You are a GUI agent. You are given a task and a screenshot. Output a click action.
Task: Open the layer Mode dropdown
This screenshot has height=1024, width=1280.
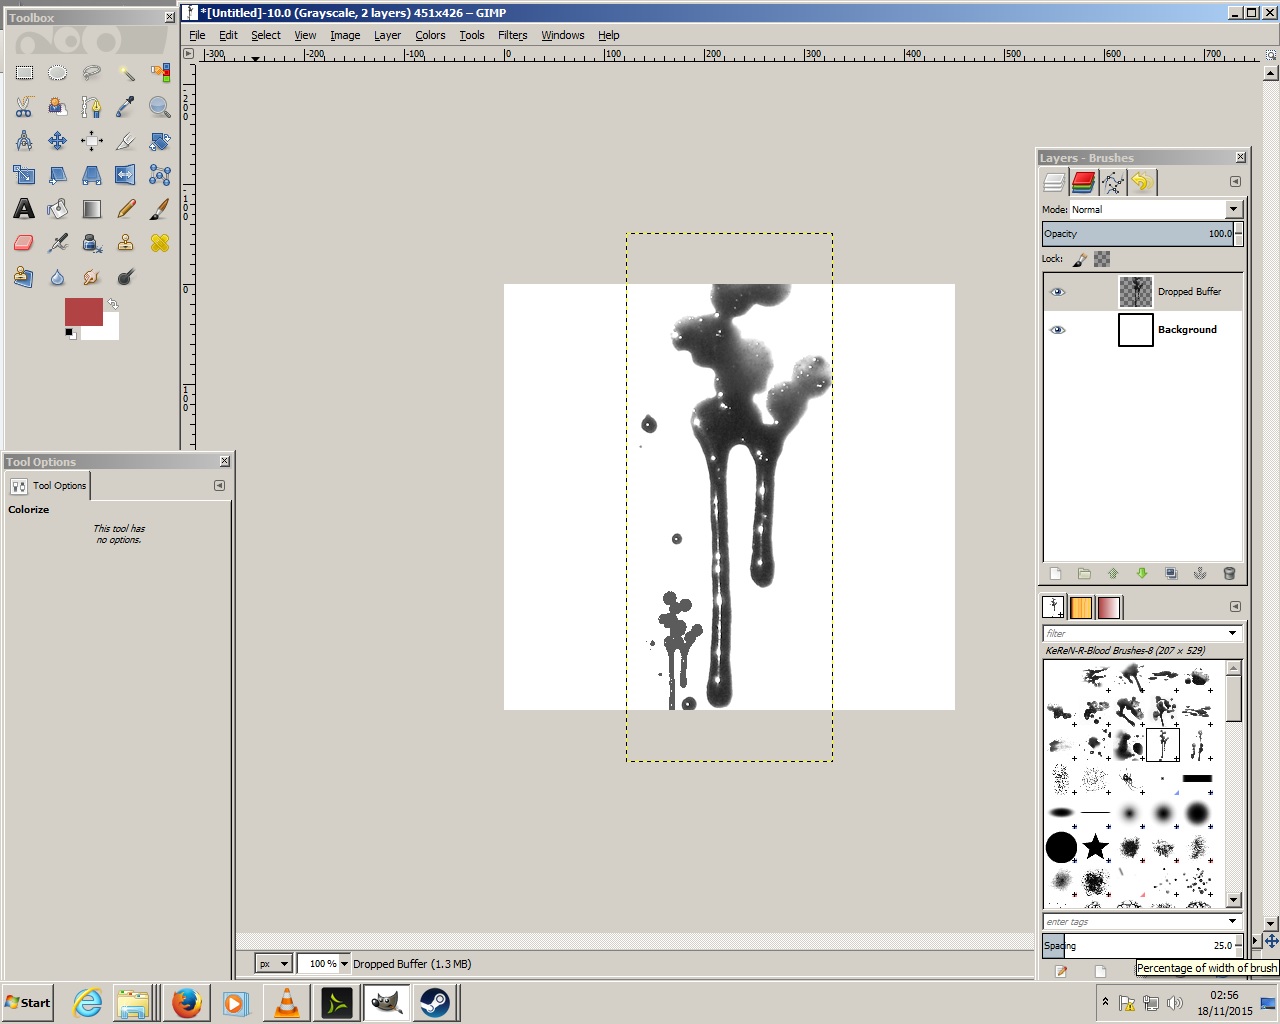click(1156, 209)
